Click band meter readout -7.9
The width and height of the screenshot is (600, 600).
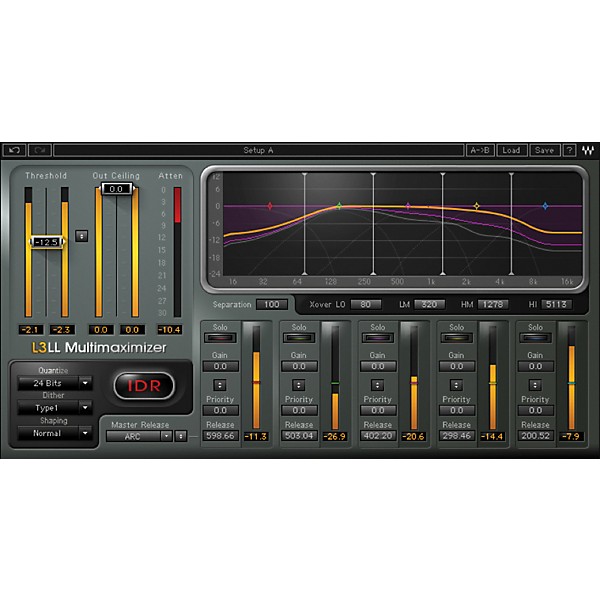point(571,436)
